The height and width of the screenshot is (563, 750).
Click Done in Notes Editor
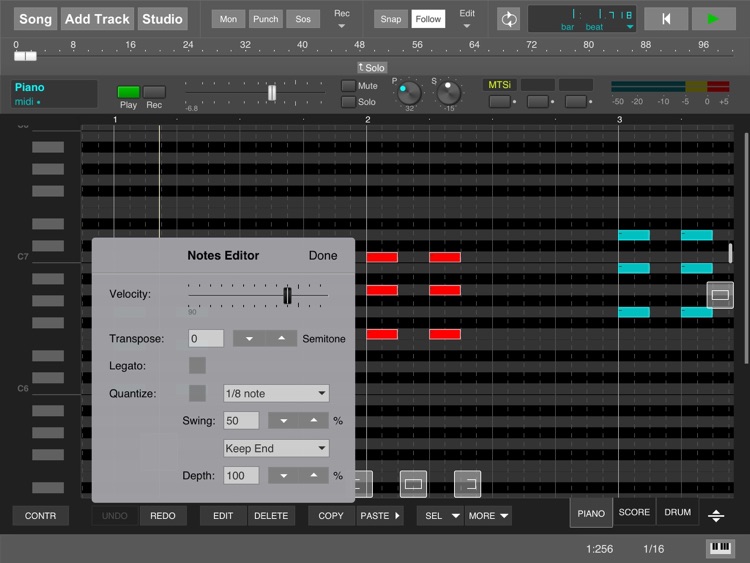[323, 255]
